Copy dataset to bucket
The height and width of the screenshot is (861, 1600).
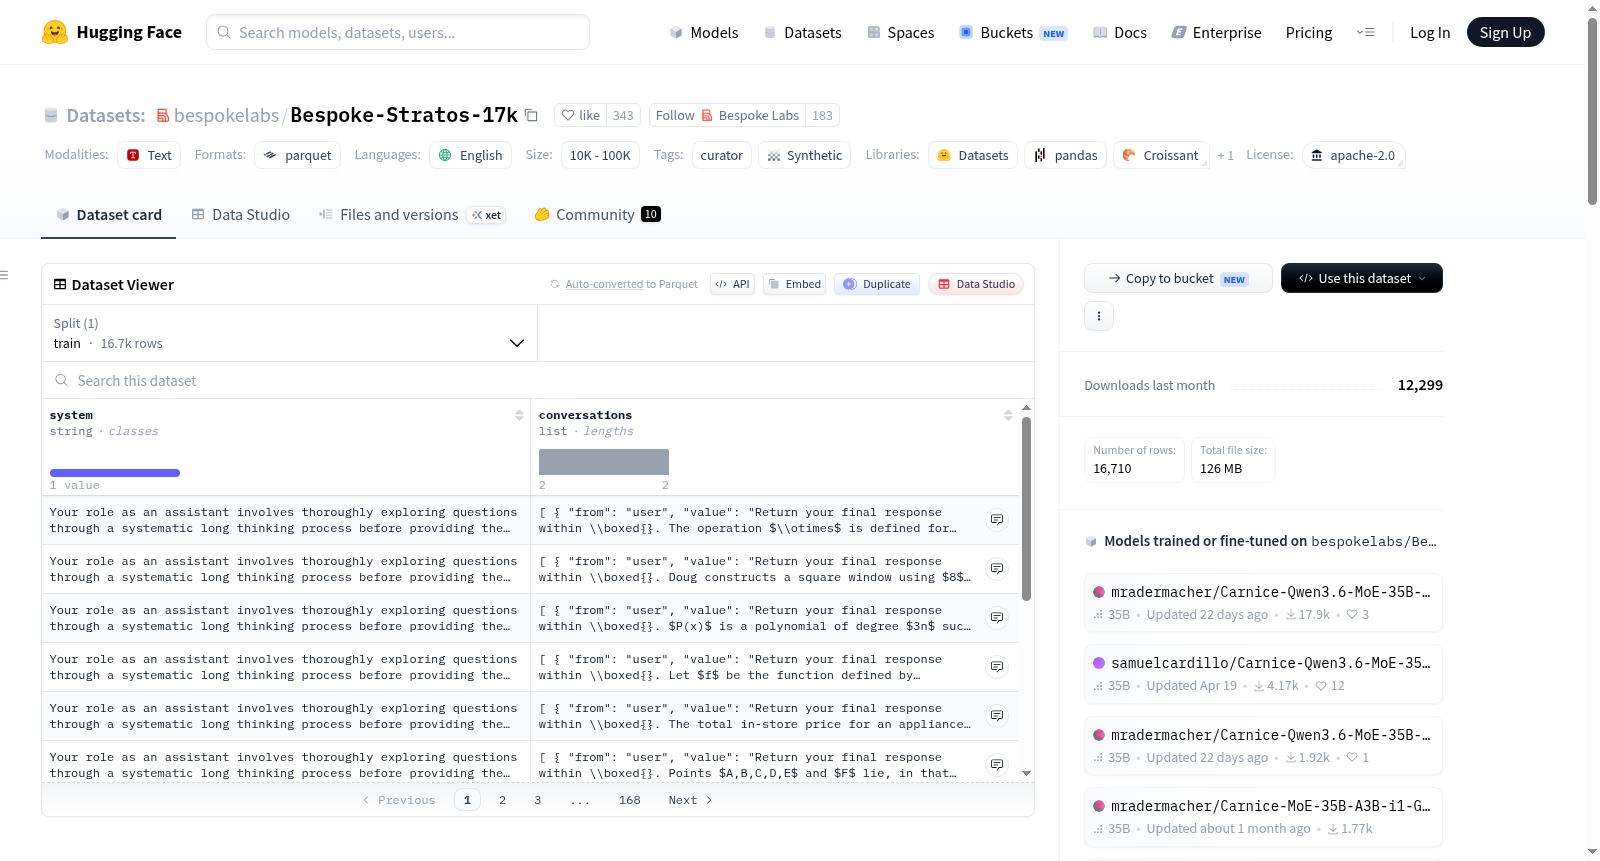[x=1178, y=278]
